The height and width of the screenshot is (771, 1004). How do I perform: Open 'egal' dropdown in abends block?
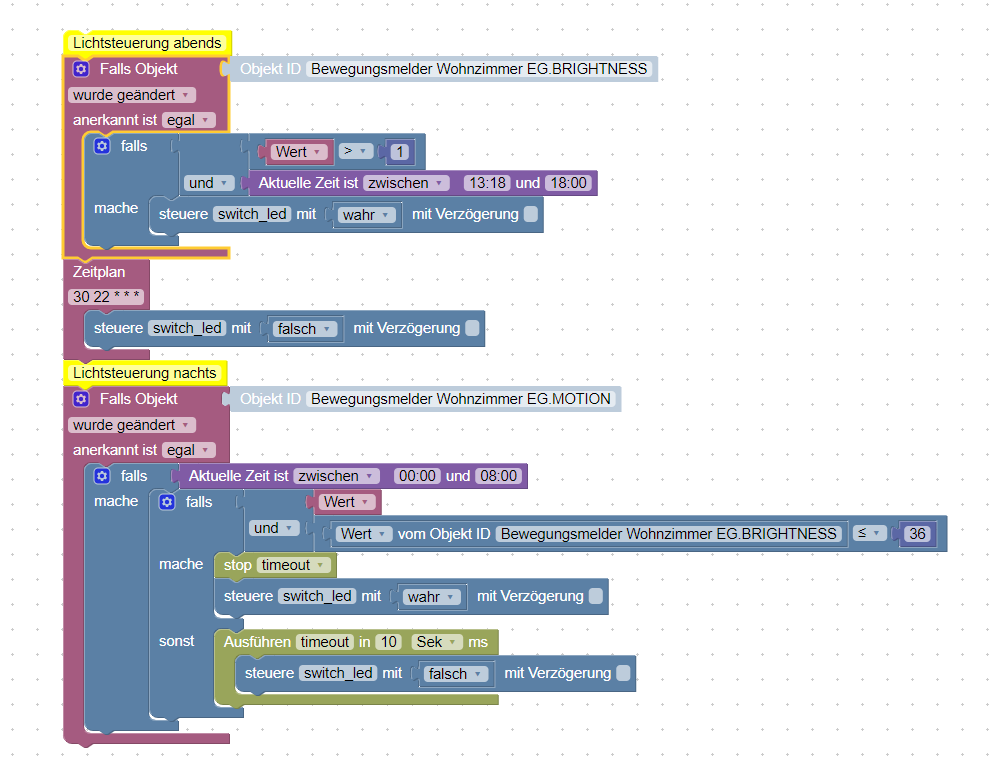[189, 120]
